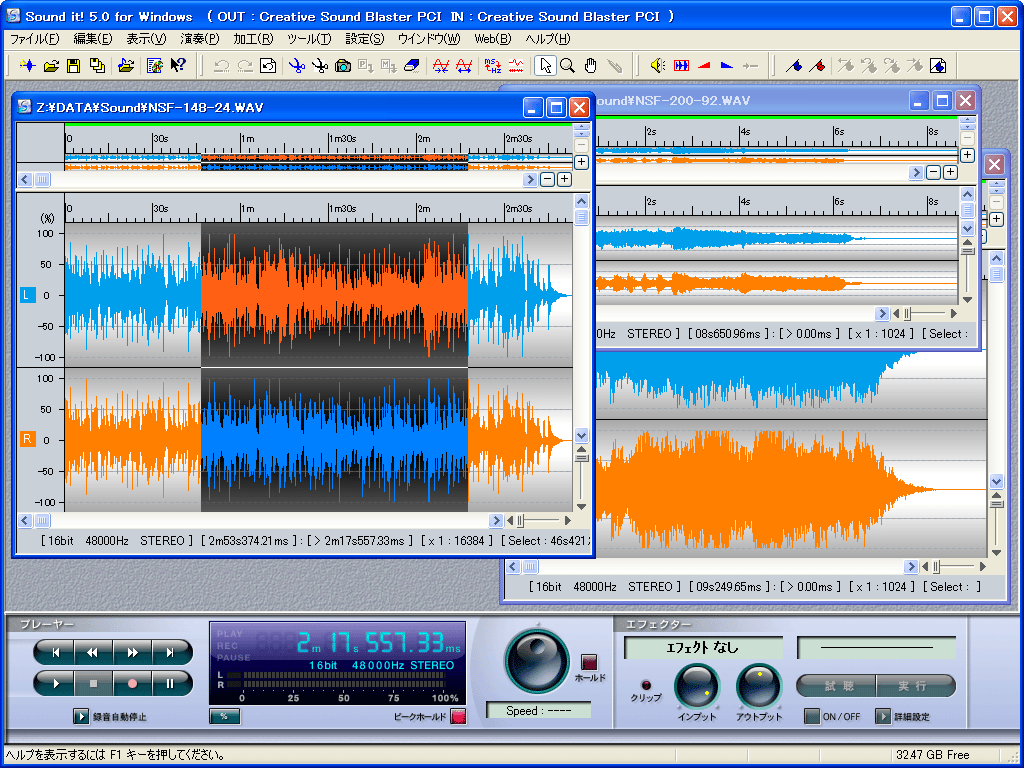
Task: Pause playback with the pause button
Action: pos(170,683)
